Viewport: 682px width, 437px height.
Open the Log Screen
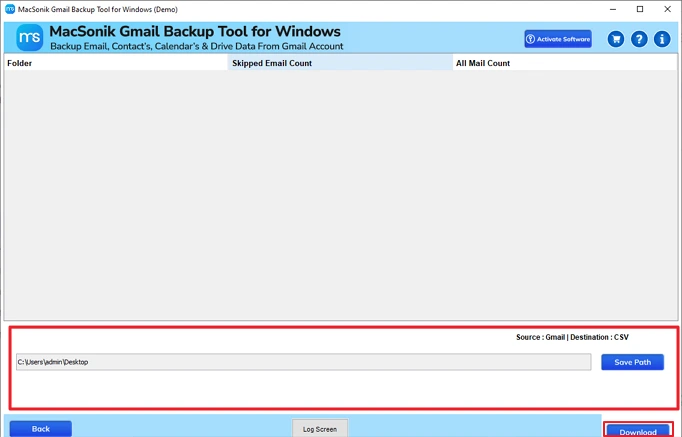320,429
